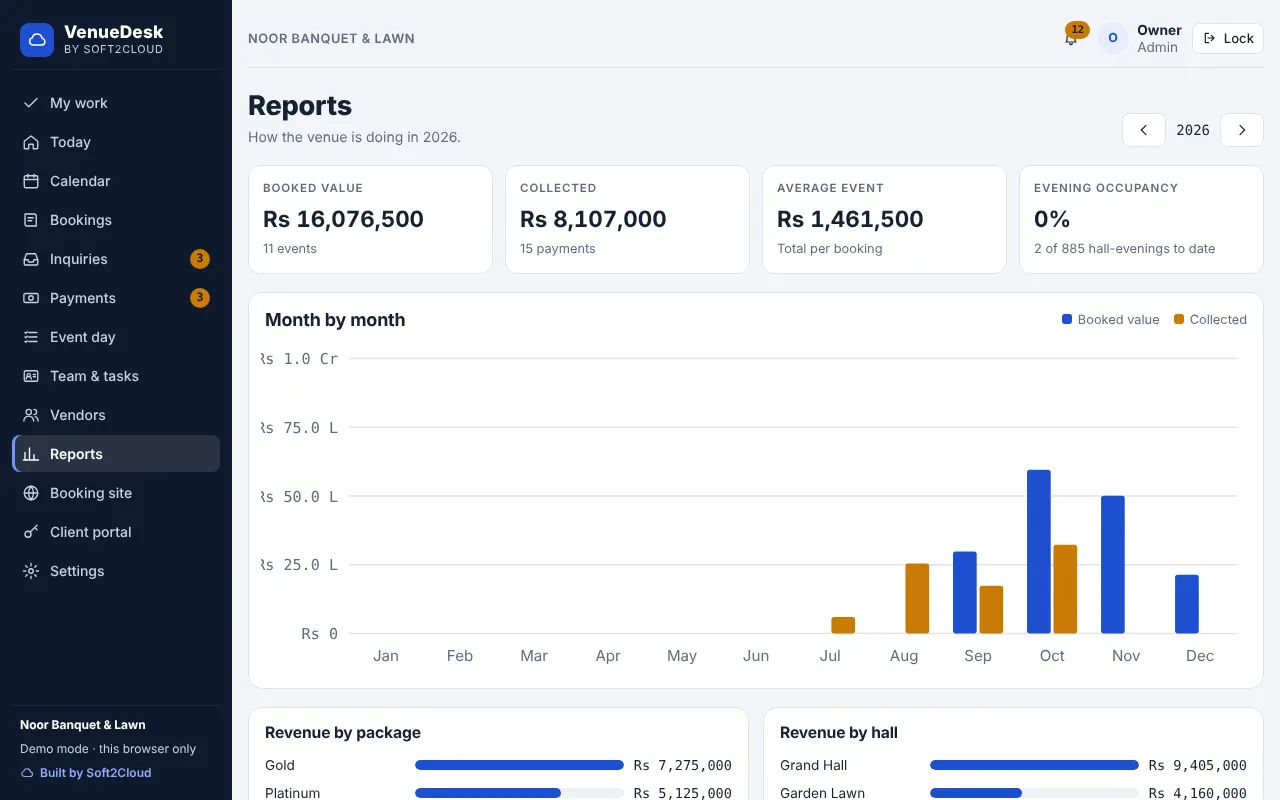Go to next year with right chevron
This screenshot has height=800, width=1280.
tap(1242, 130)
